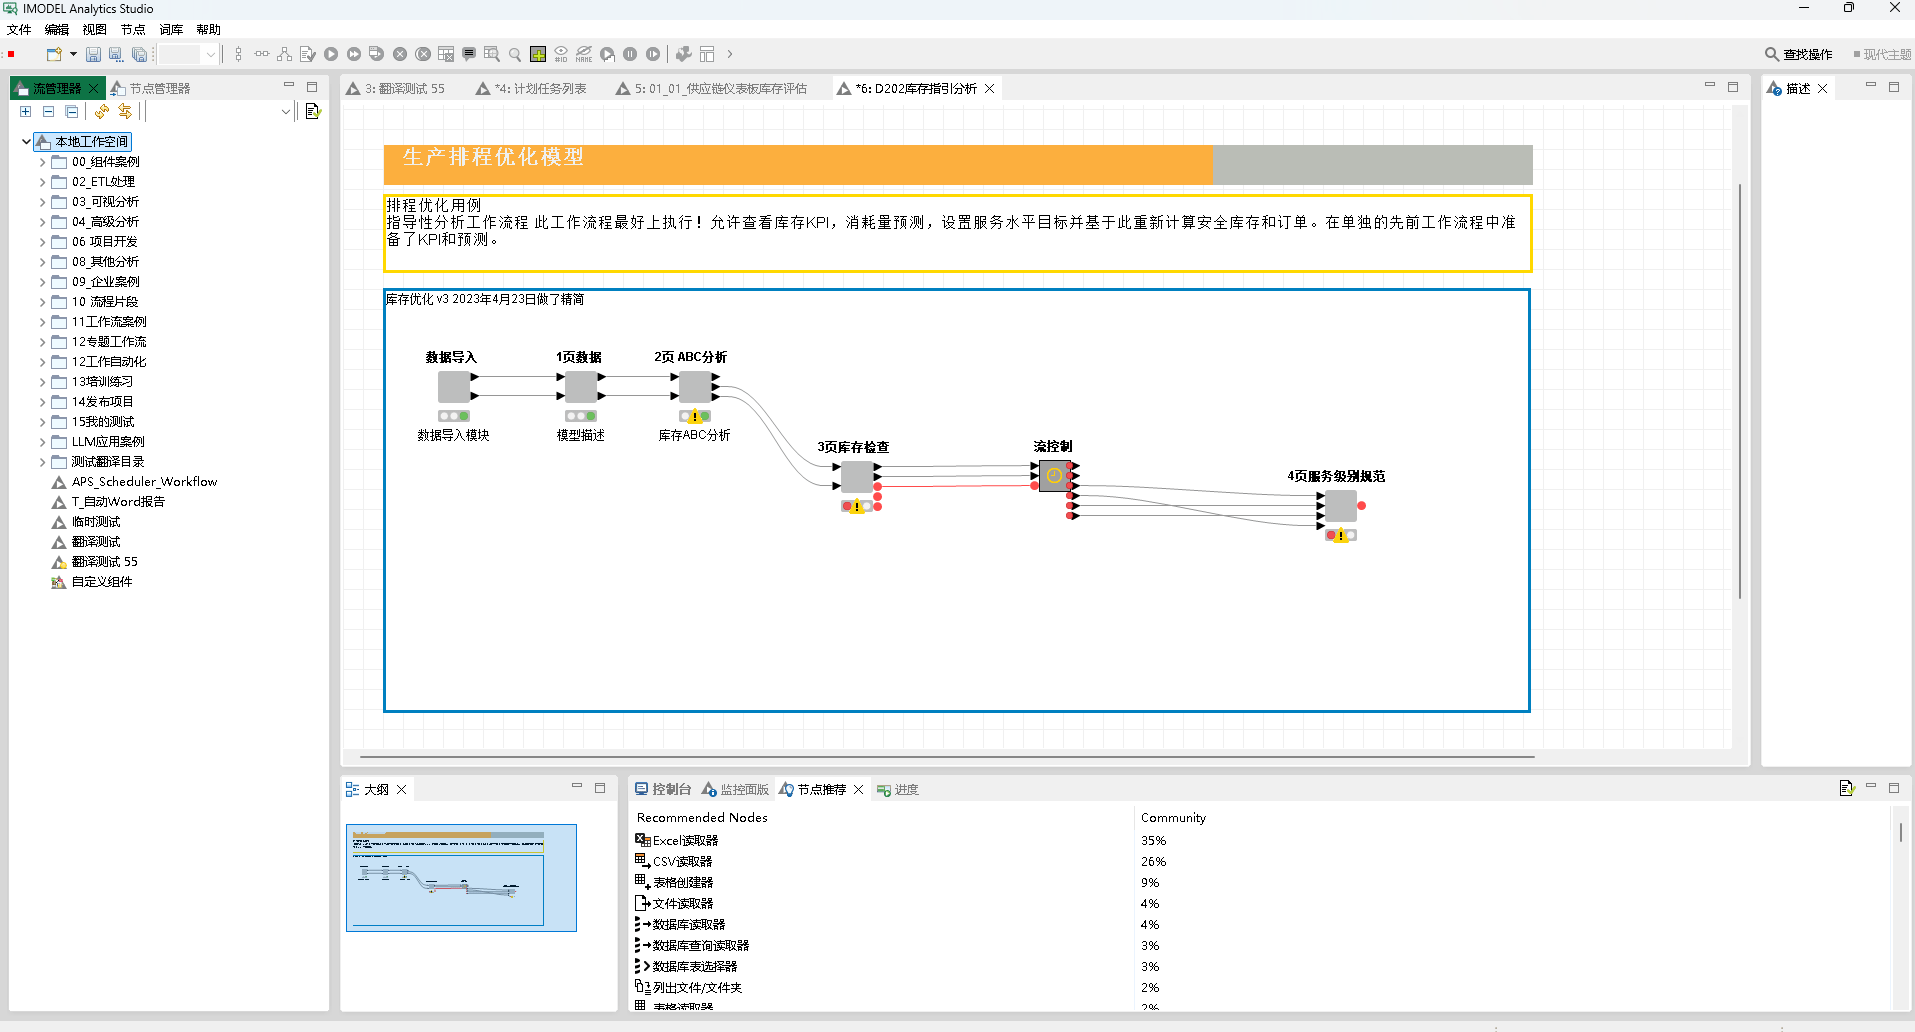
Task: Execute selected nodes with play icon
Action: click(331, 54)
